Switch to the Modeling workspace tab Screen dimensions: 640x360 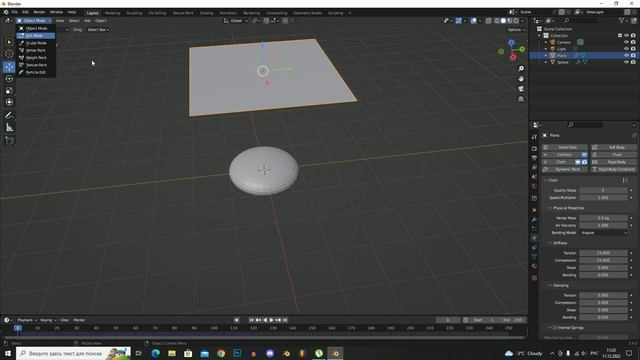pyautogui.click(x=113, y=13)
